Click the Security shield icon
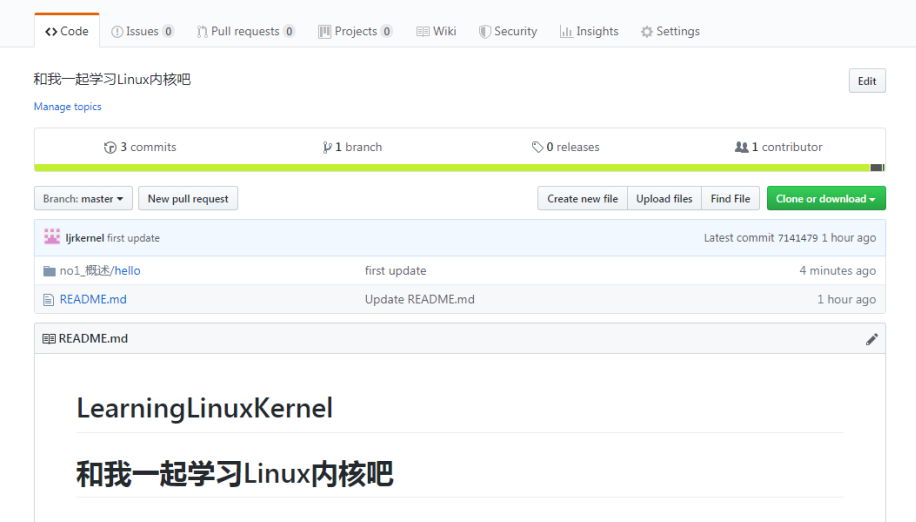 click(485, 32)
